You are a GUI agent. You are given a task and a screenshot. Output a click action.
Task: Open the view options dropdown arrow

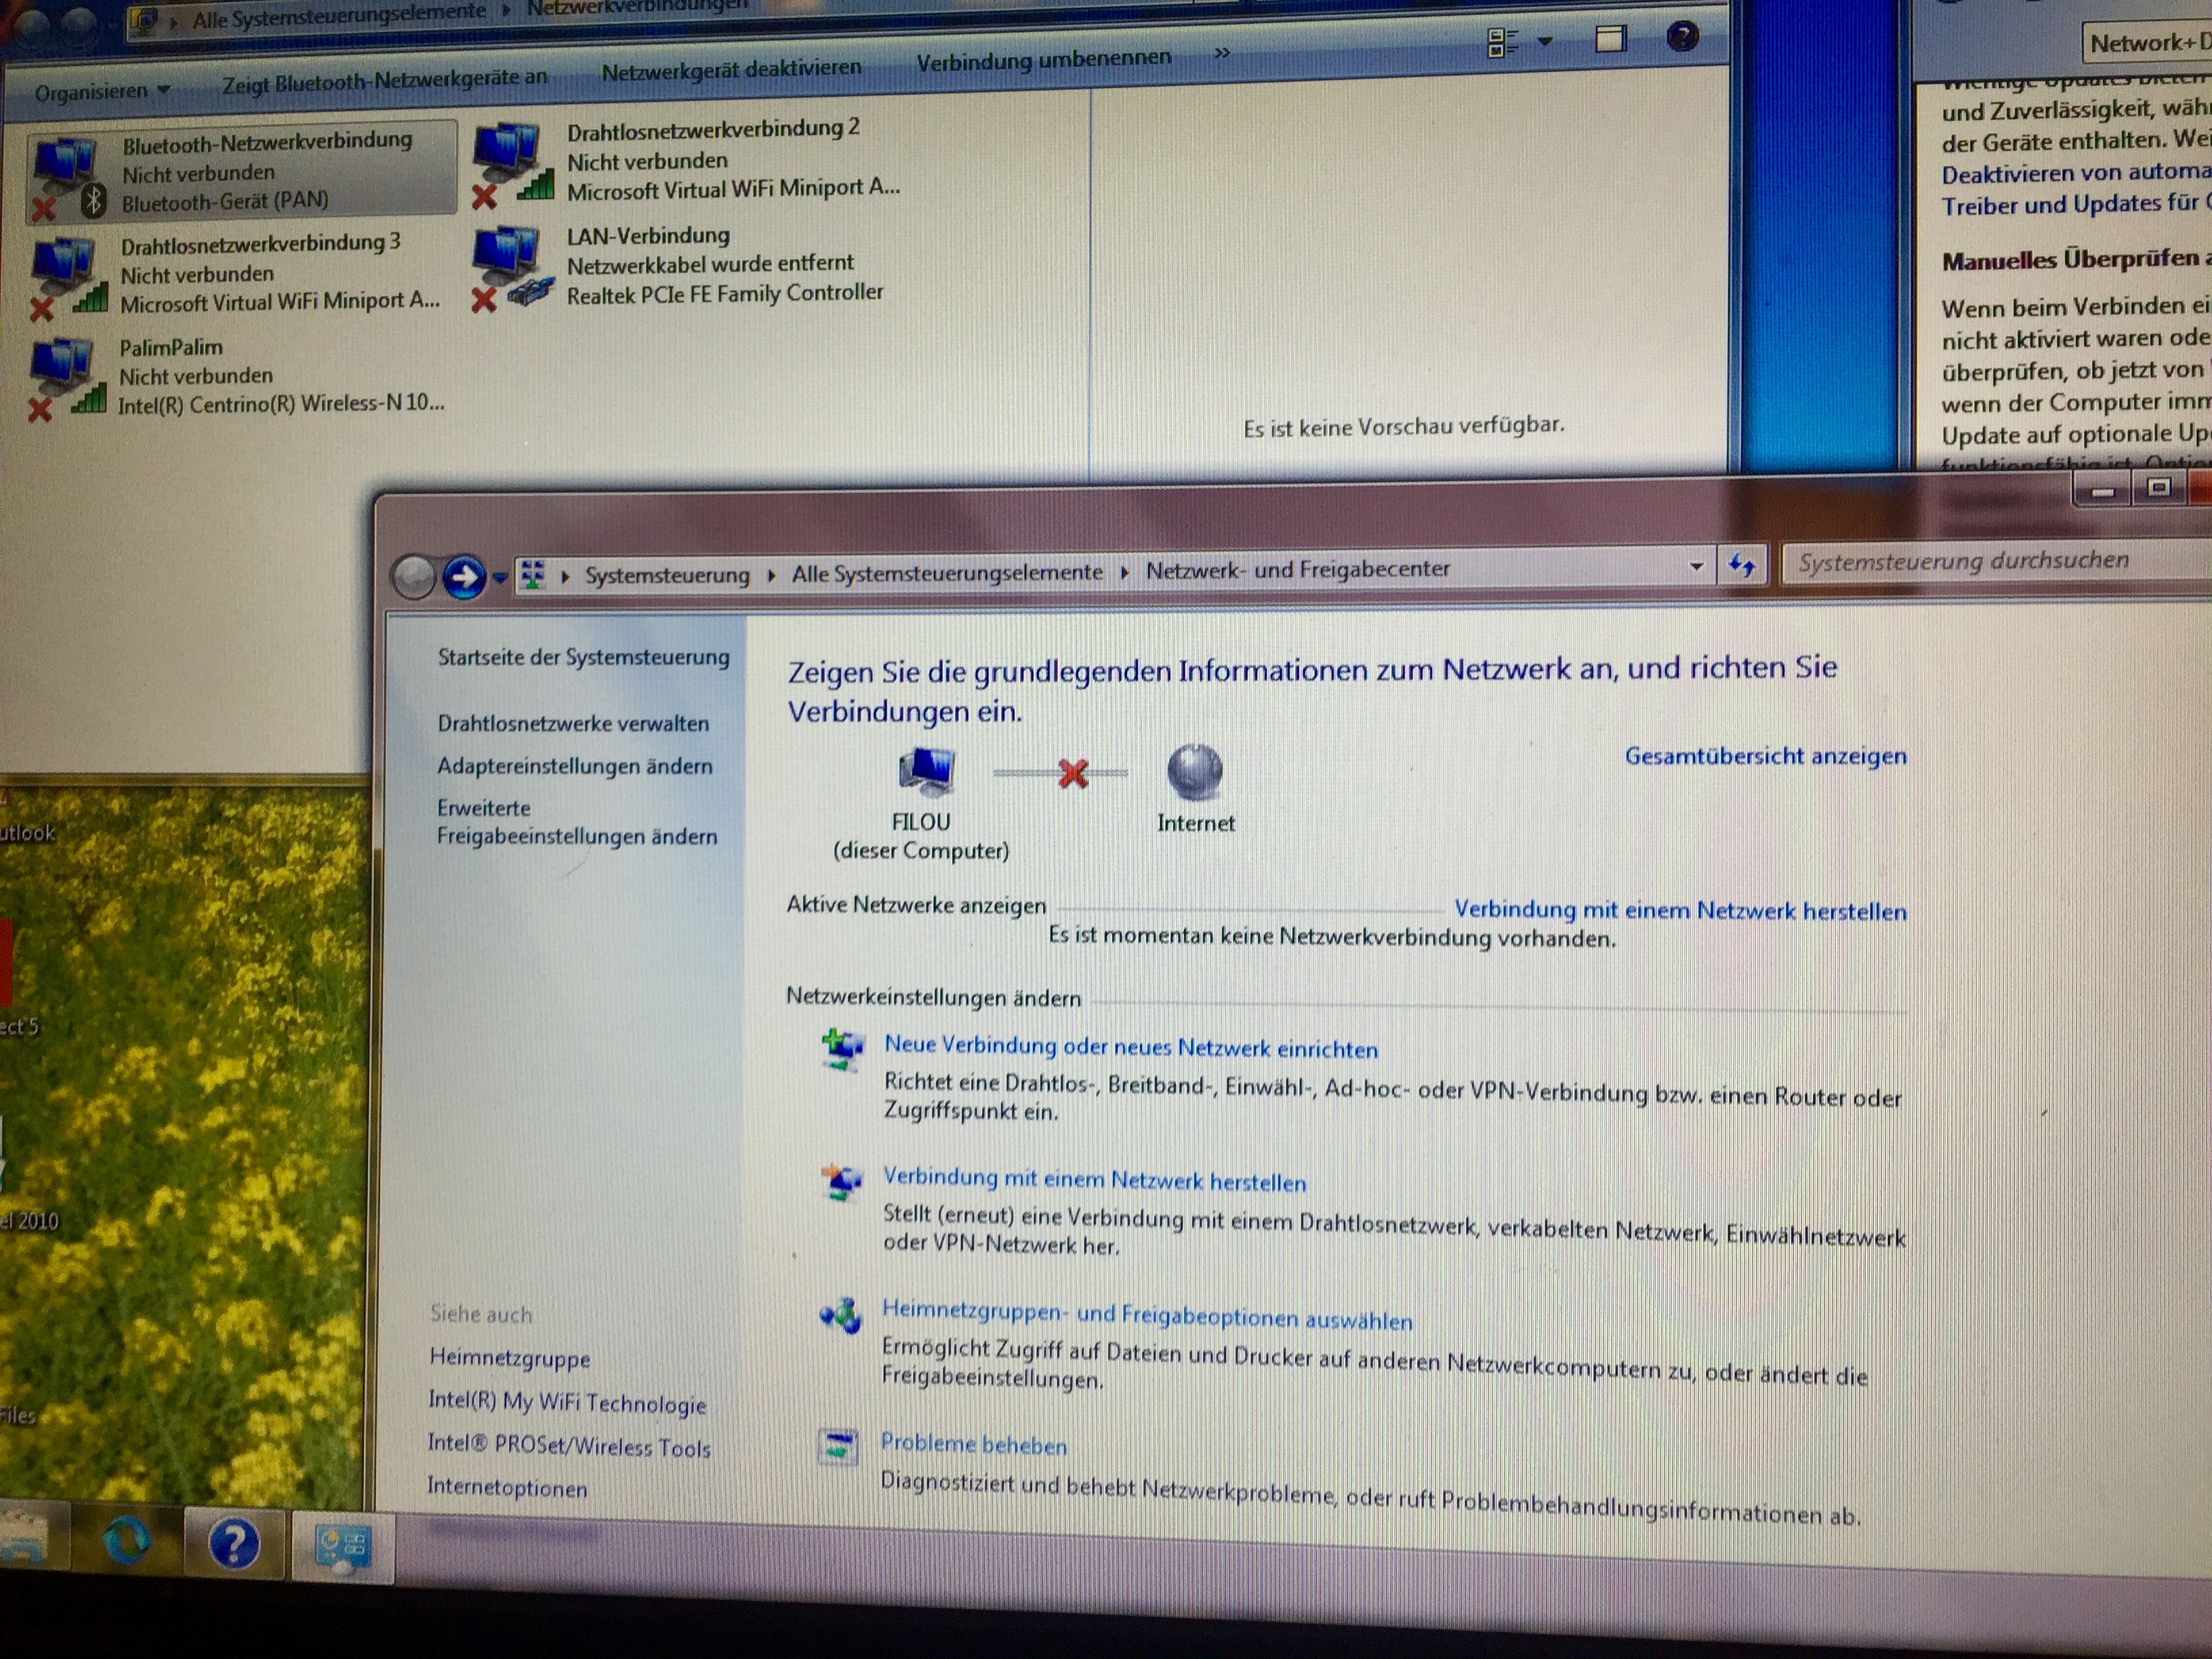coord(1546,41)
